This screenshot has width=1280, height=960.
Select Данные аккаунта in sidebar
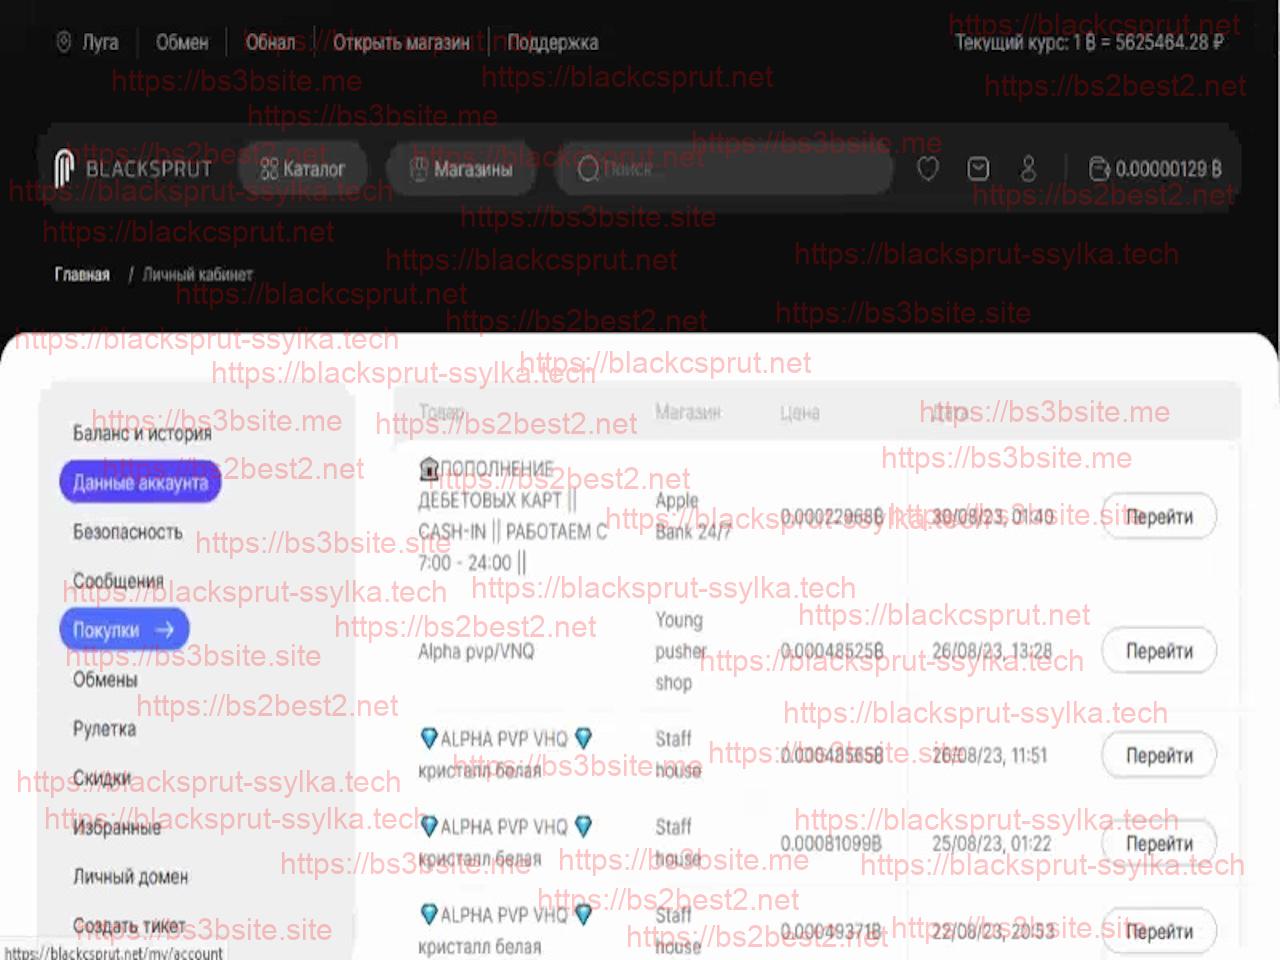pos(140,482)
